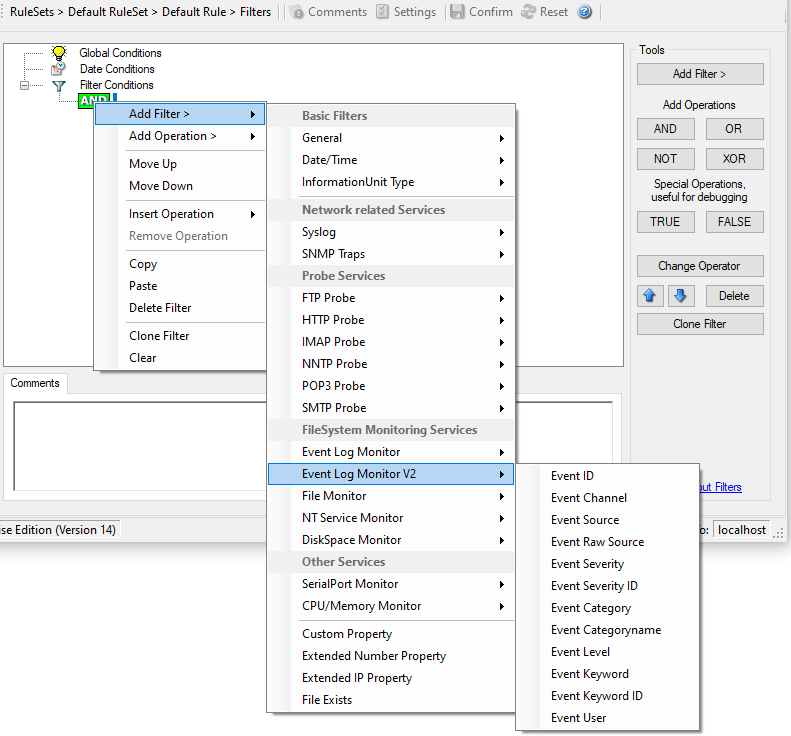Select the Global Conditions lightbulb icon
Image resolution: width=791 pixels, height=736 pixels.
tap(59, 53)
